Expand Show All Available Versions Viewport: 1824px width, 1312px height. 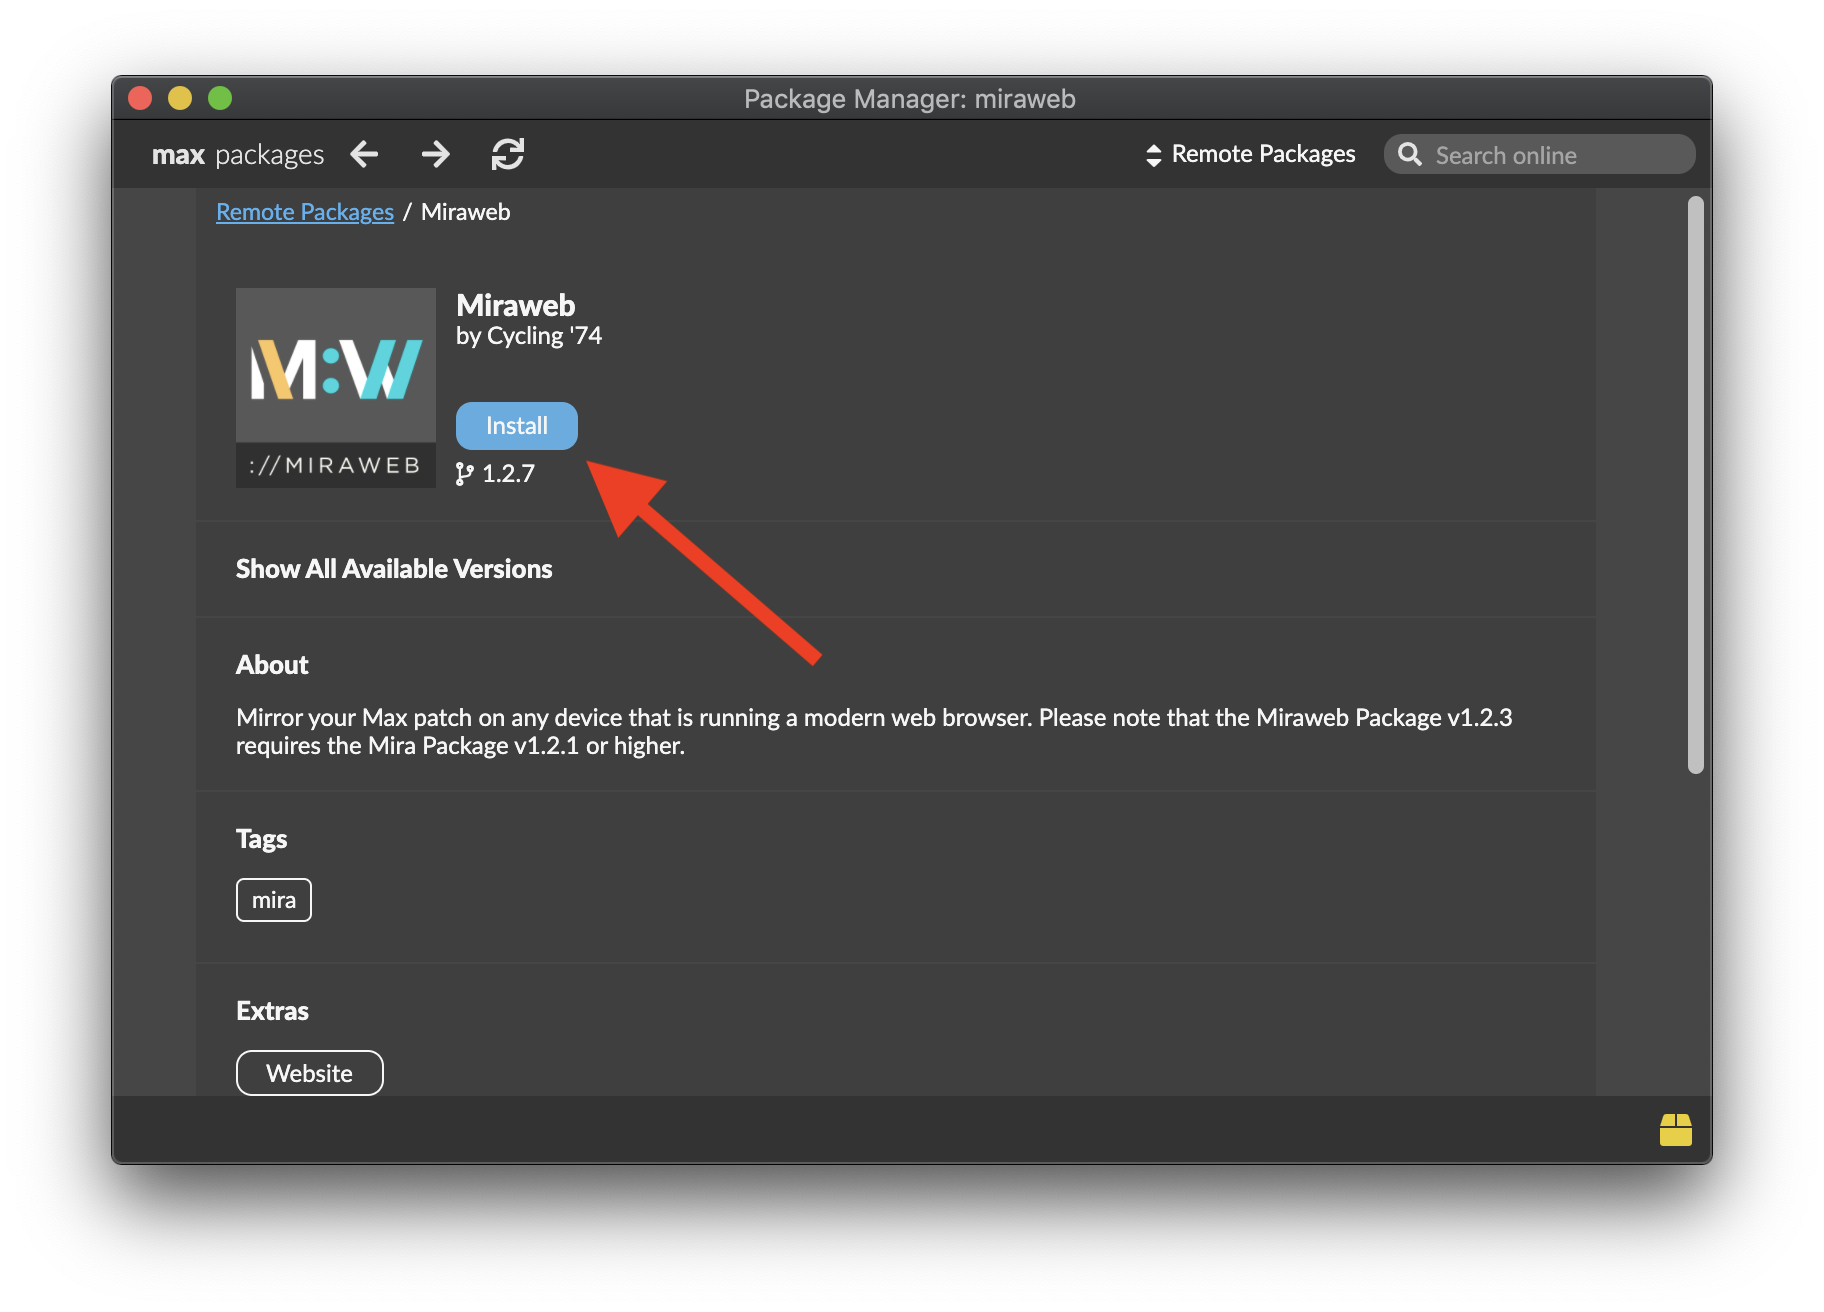394,569
